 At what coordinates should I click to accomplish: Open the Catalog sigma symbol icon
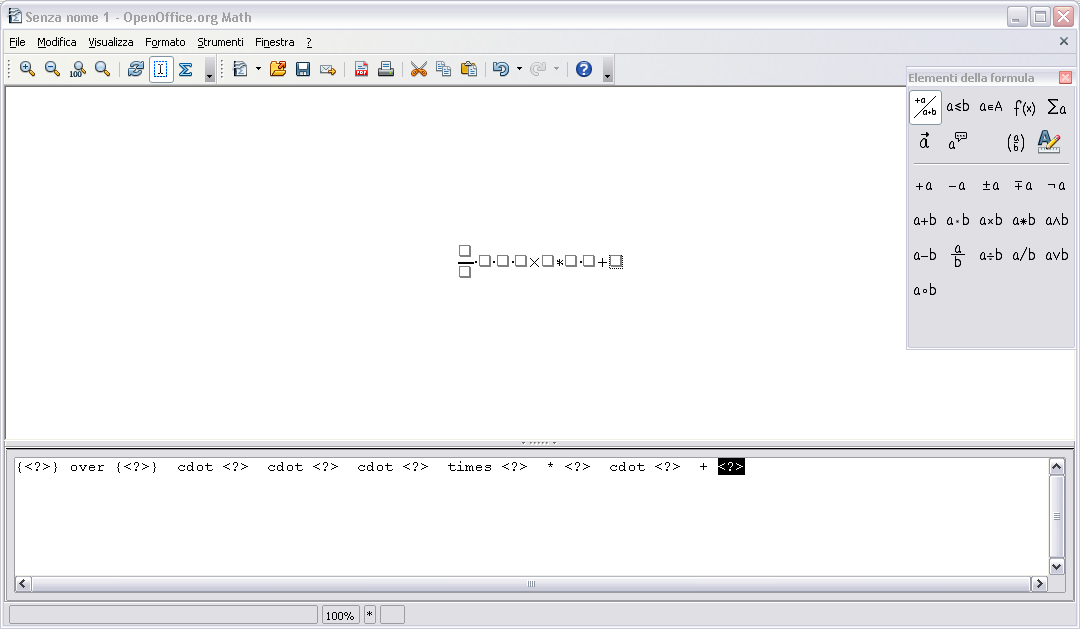pos(185,69)
